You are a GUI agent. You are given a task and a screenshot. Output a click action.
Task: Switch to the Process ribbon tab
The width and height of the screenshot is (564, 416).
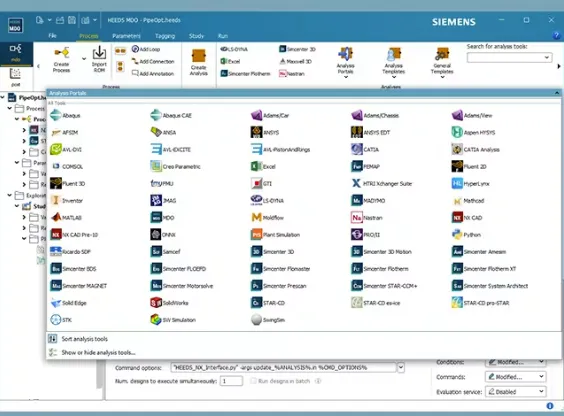(x=88, y=36)
